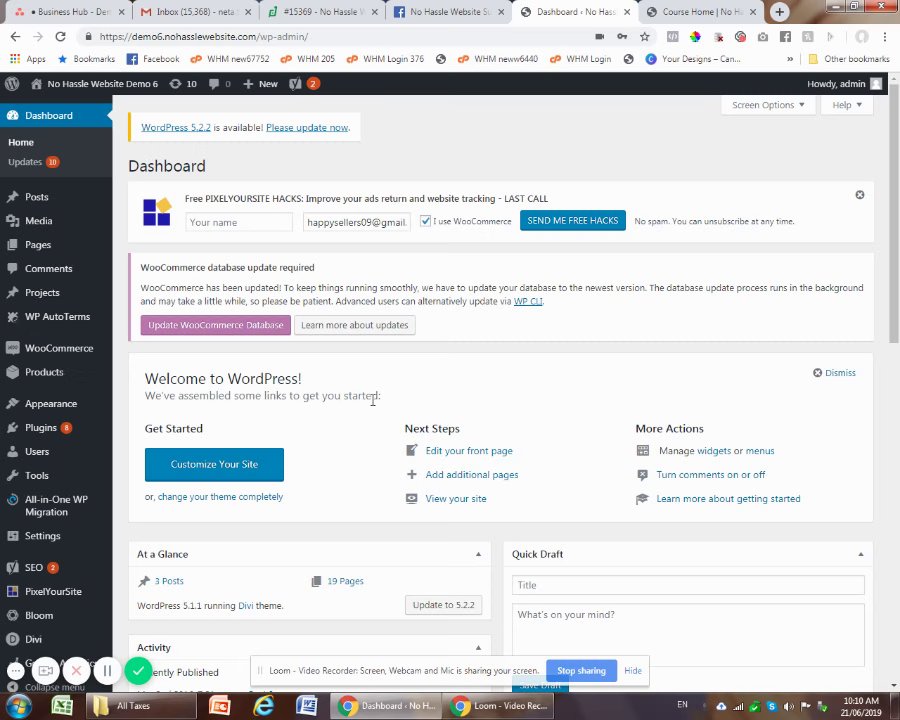900x720 pixels.
Task: Open 19 Pages link in At a Glance
Action: [x=345, y=581]
